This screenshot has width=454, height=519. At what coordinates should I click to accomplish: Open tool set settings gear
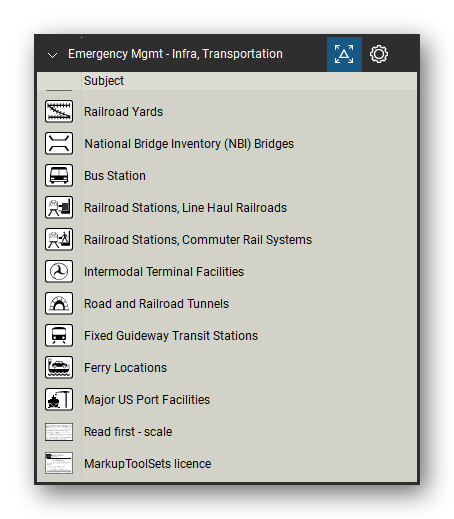pyautogui.click(x=379, y=54)
